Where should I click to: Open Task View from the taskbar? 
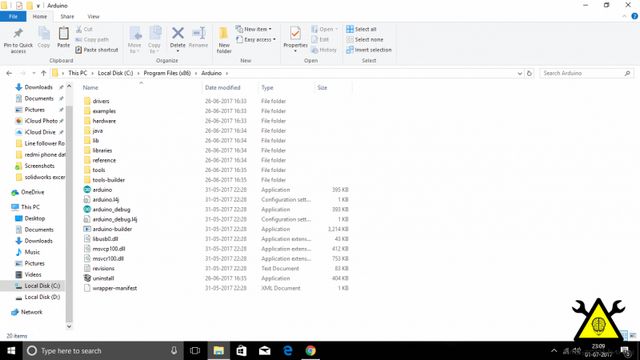coord(195,351)
